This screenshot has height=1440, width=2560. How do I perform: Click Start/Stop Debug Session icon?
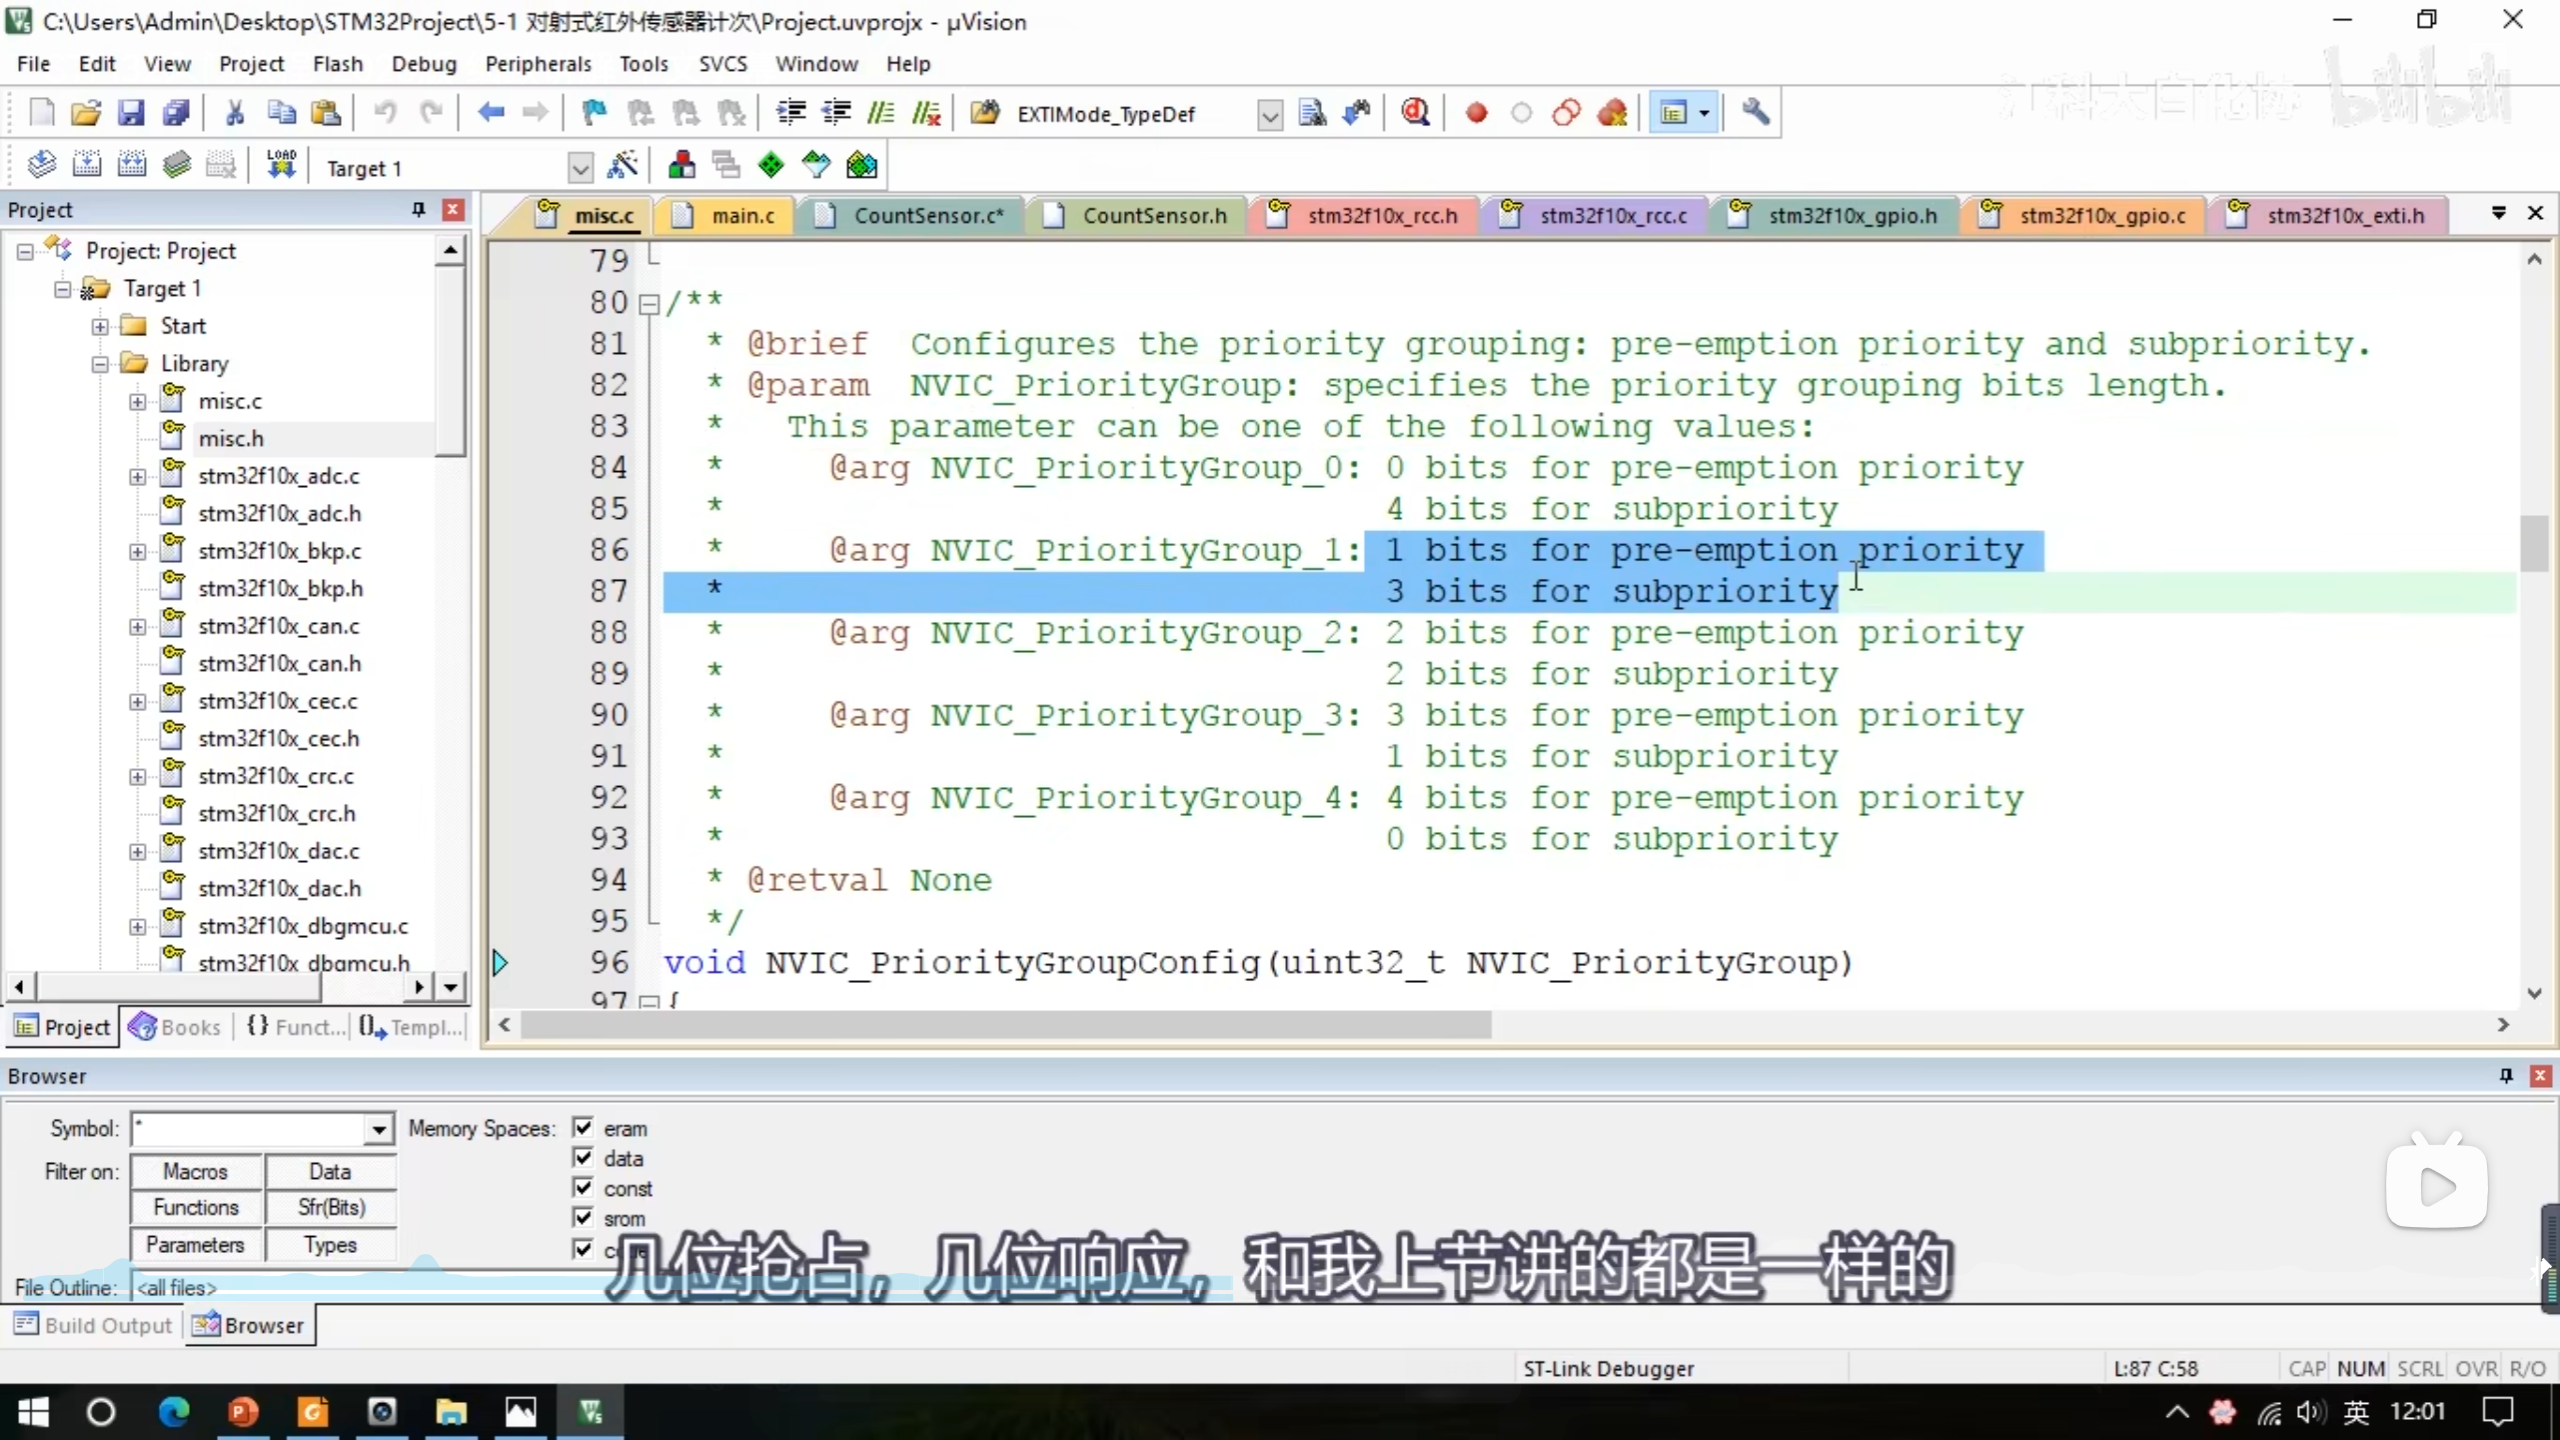[x=1415, y=113]
